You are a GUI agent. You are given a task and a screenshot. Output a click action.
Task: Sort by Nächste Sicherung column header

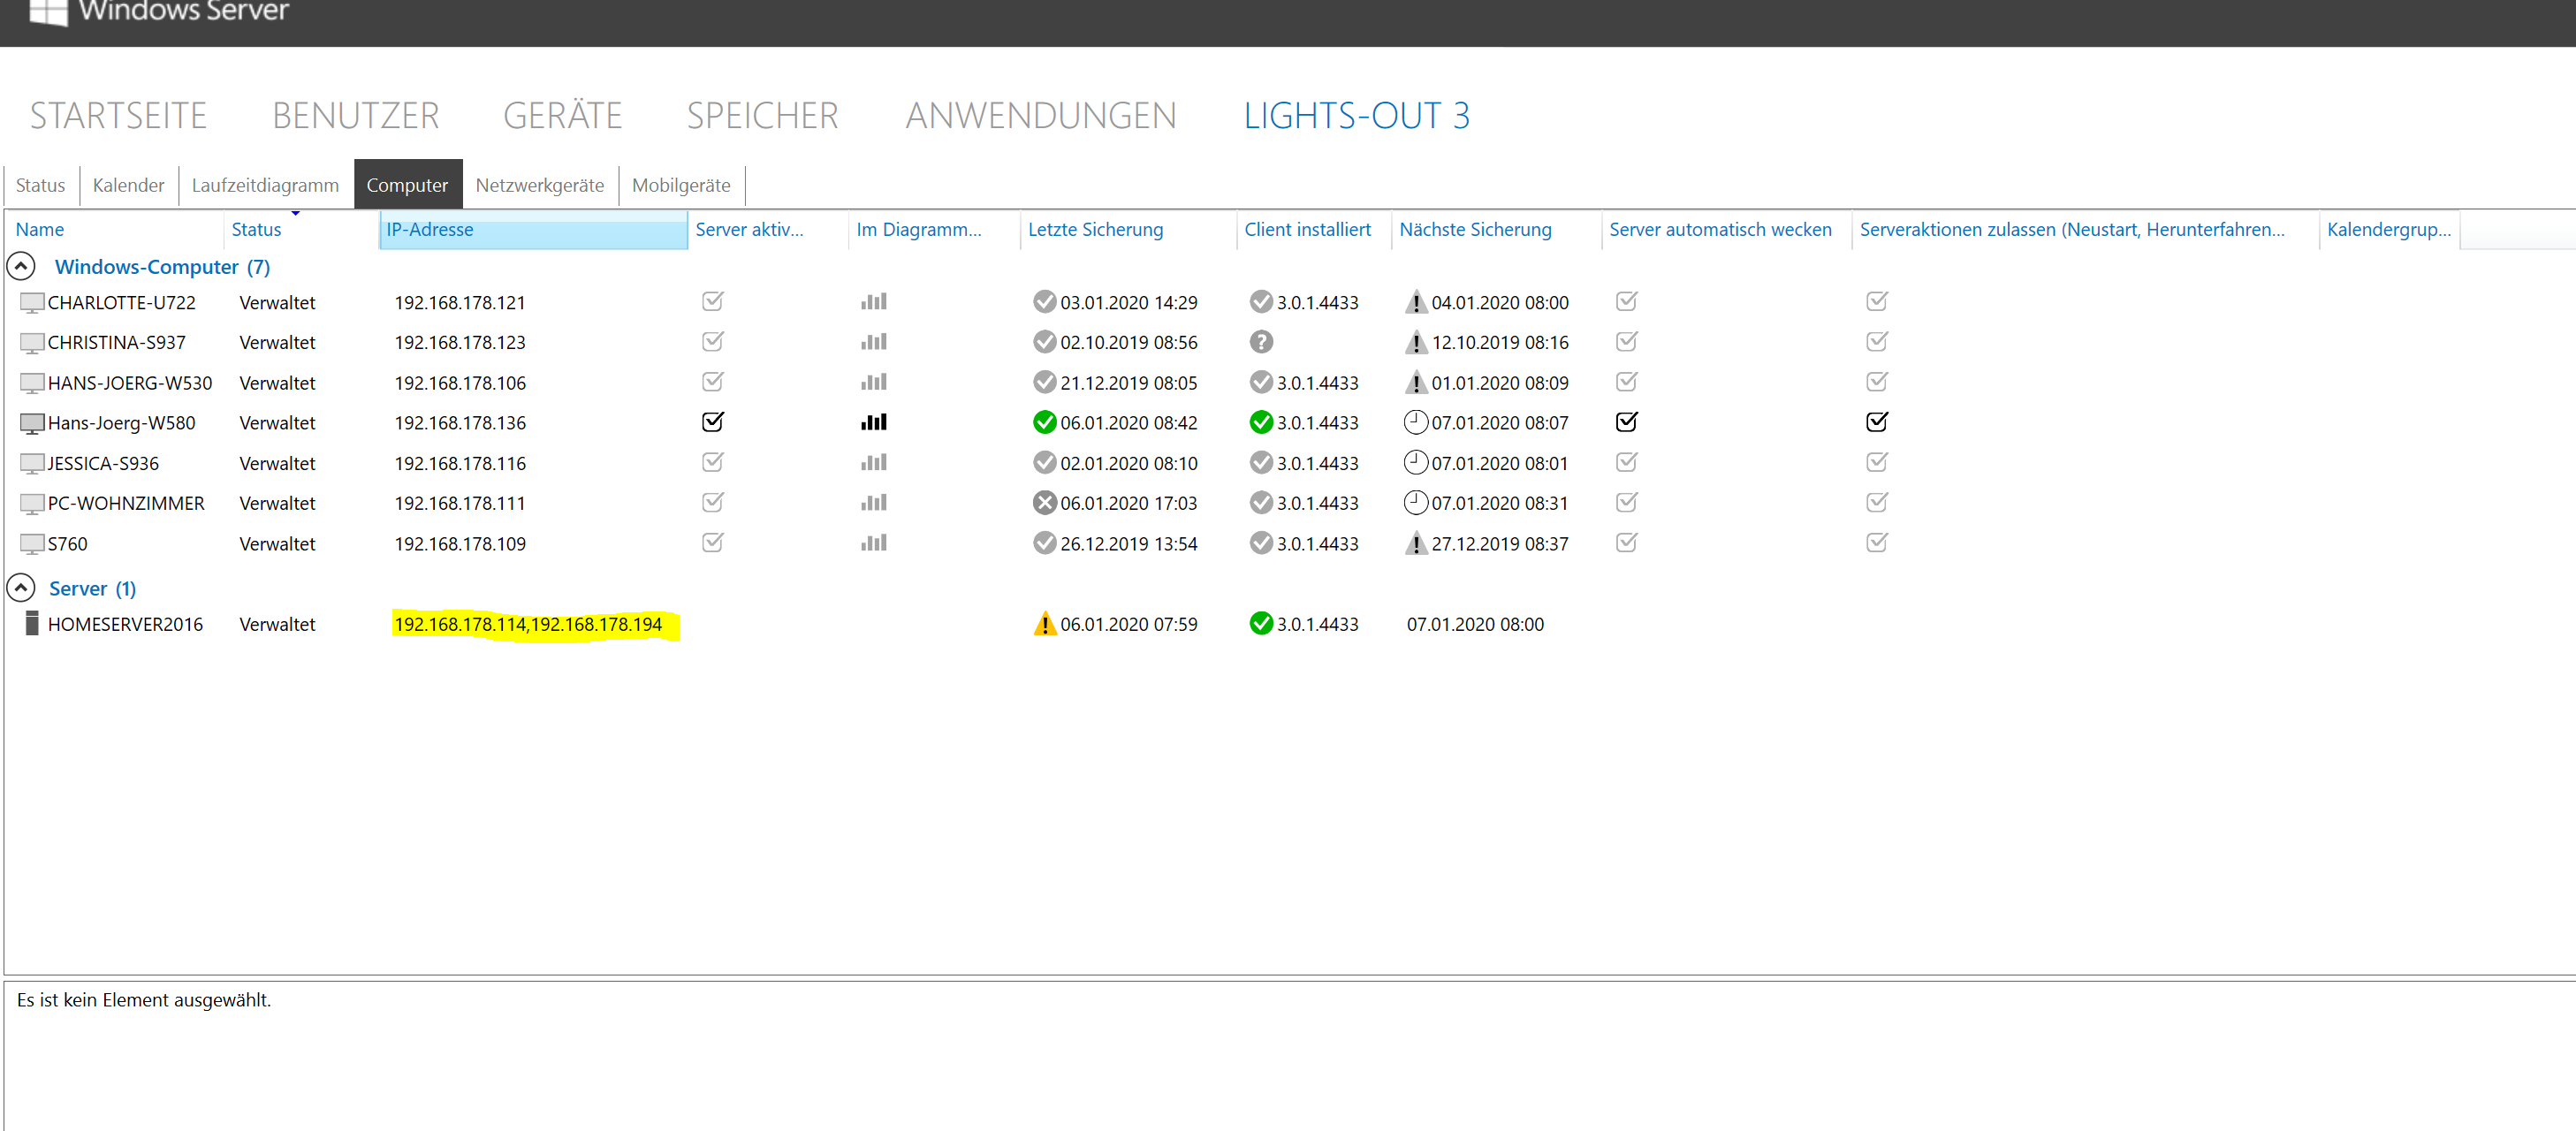1496,229
